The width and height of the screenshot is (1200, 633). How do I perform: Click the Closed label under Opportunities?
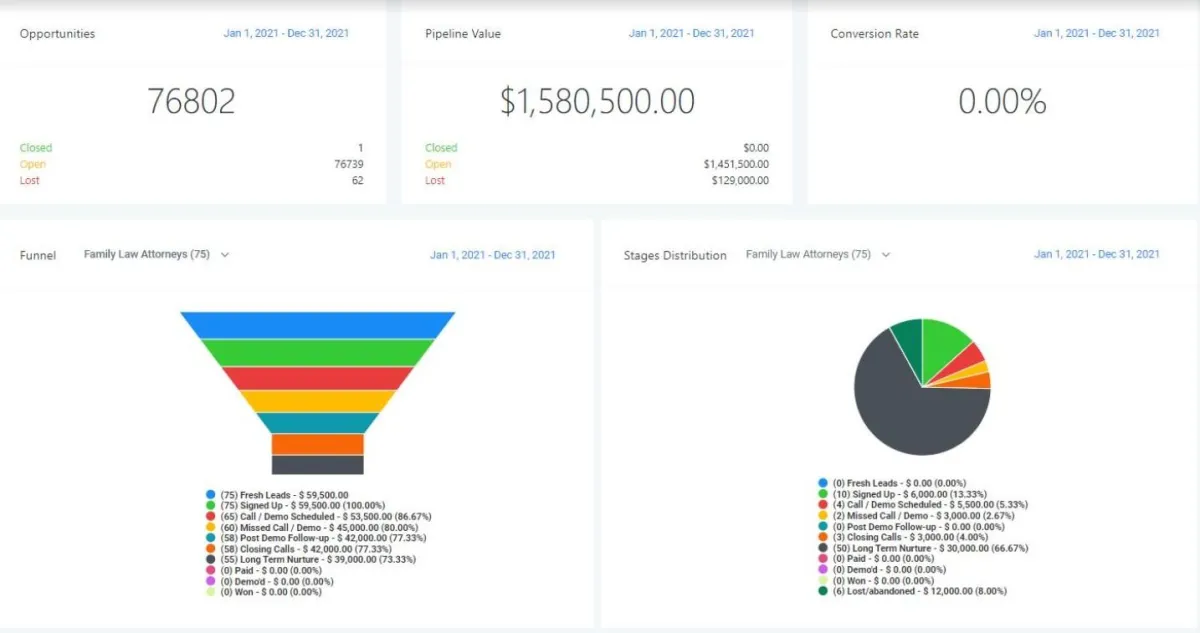coord(36,147)
